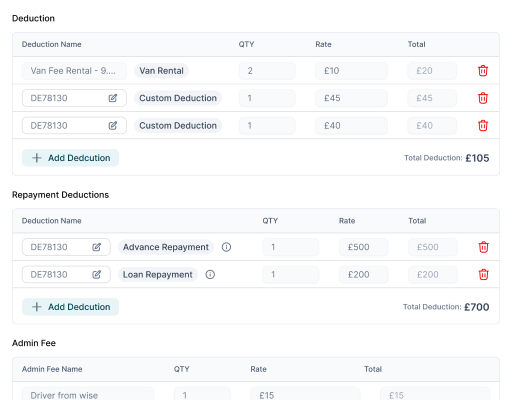Click QTY field of Van Rental row

click(x=267, y=71)
